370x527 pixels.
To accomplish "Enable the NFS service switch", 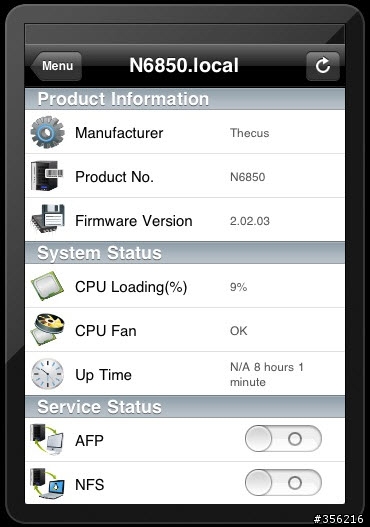I will pos(283,483).
